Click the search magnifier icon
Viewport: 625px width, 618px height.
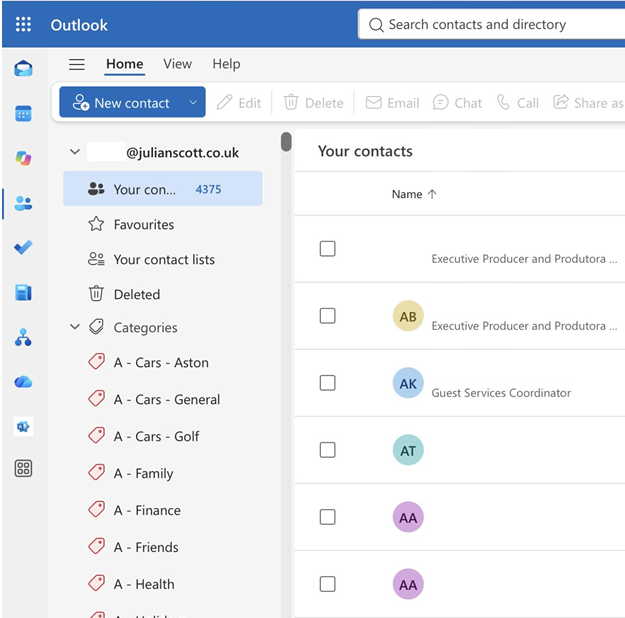point(376,25)
